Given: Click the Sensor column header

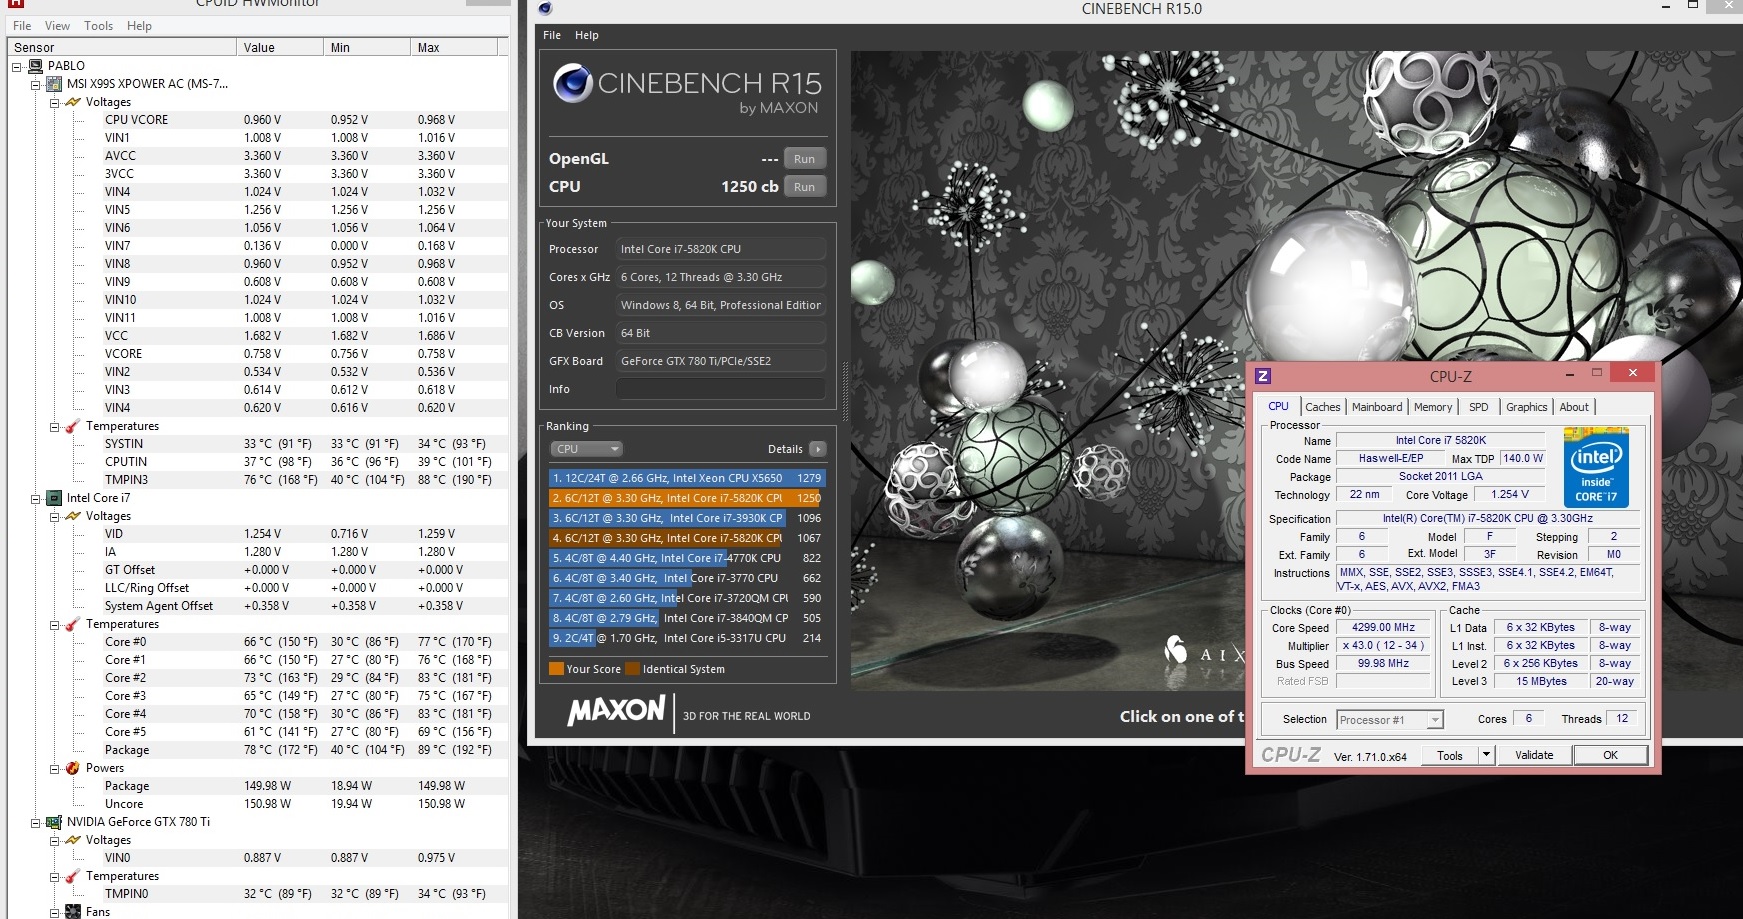Looking at the screenshot, I should [122, 47].
